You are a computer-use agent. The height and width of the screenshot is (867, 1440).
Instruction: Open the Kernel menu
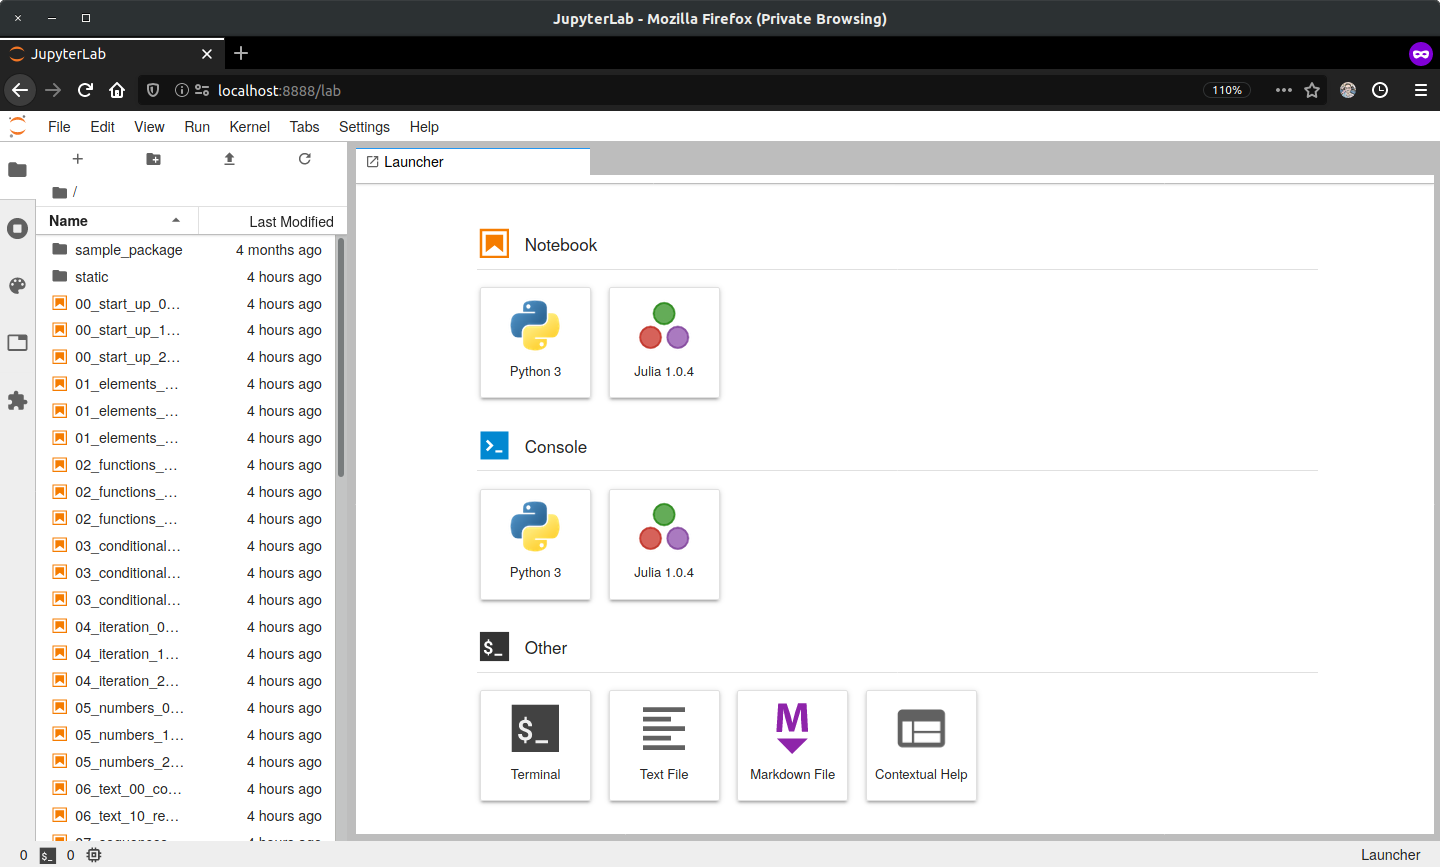click(x=249, y=127)
